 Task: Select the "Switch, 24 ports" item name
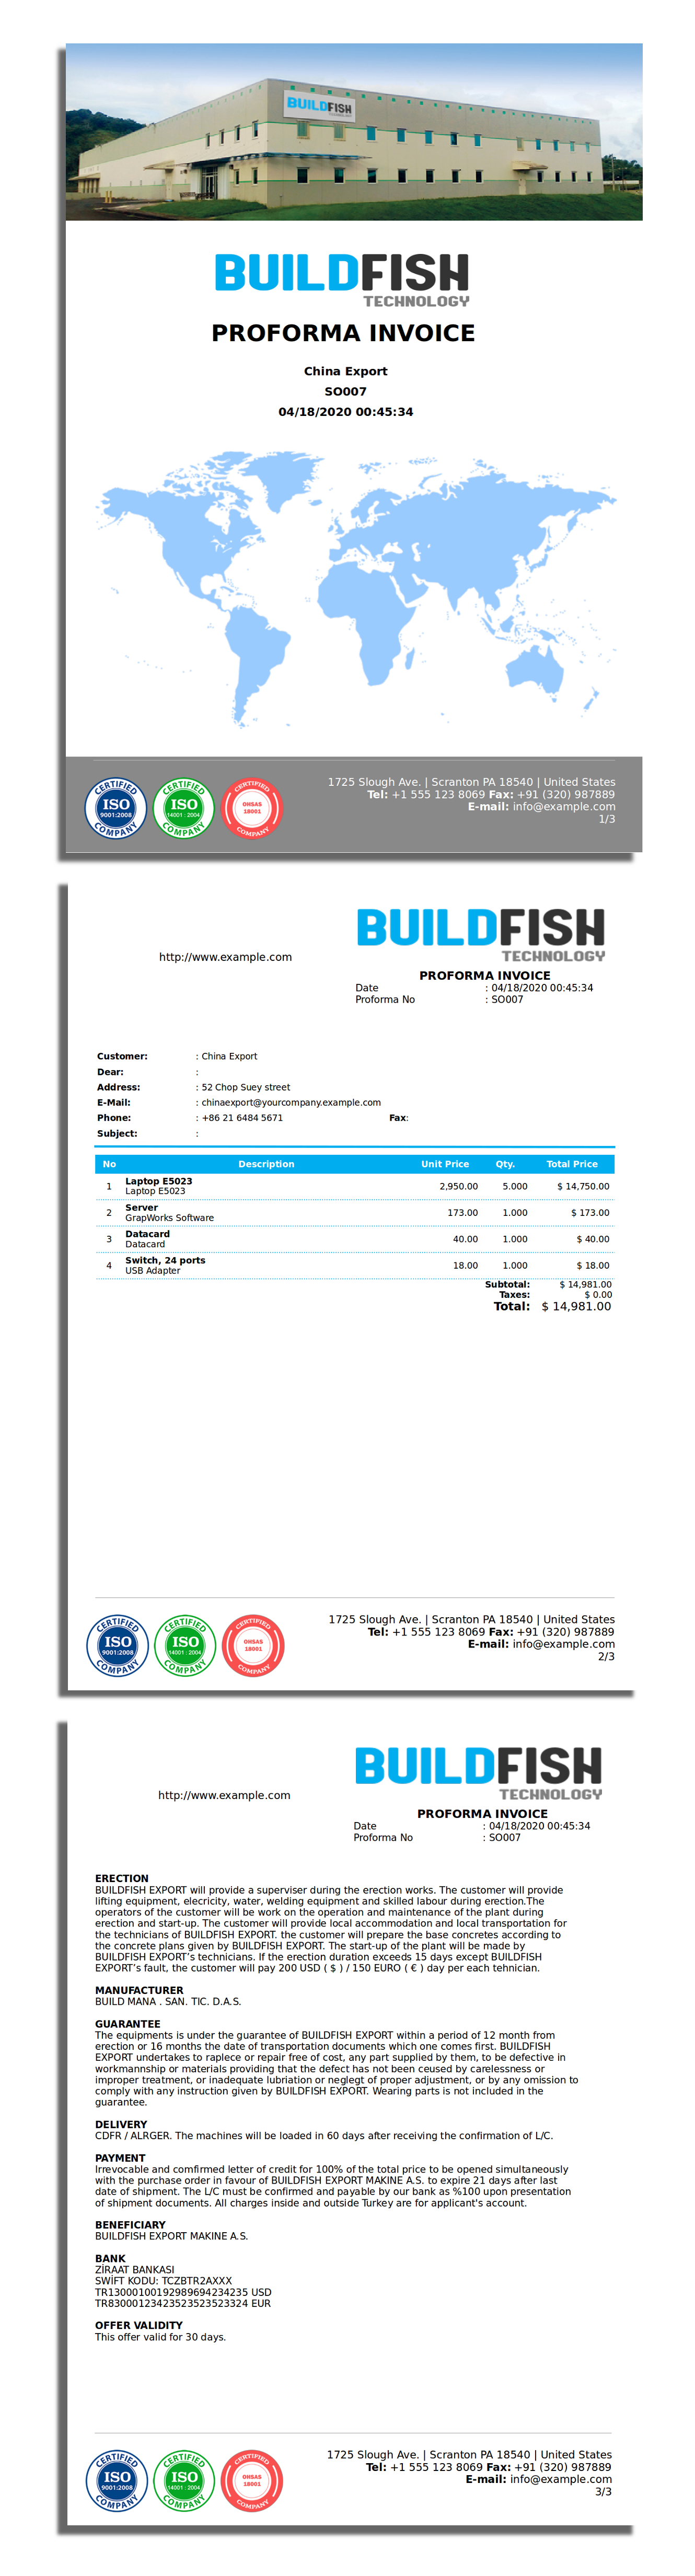[165, 1260]
